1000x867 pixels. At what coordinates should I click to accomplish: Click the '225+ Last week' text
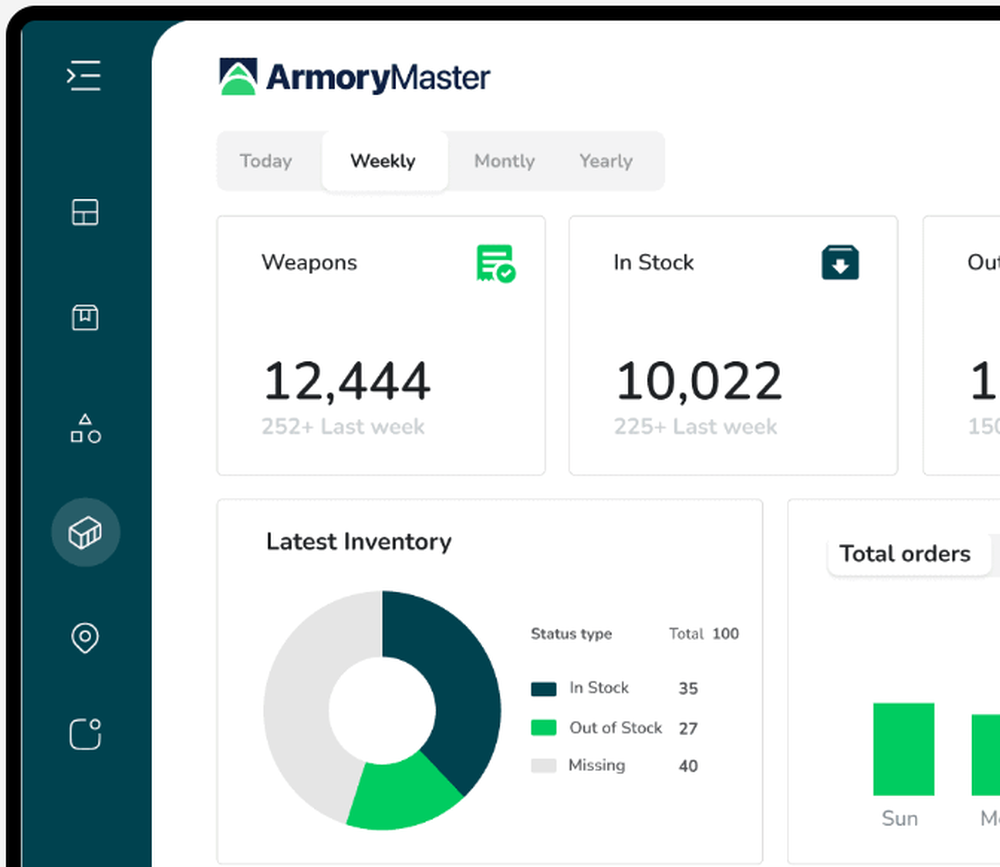coord(695,426)
